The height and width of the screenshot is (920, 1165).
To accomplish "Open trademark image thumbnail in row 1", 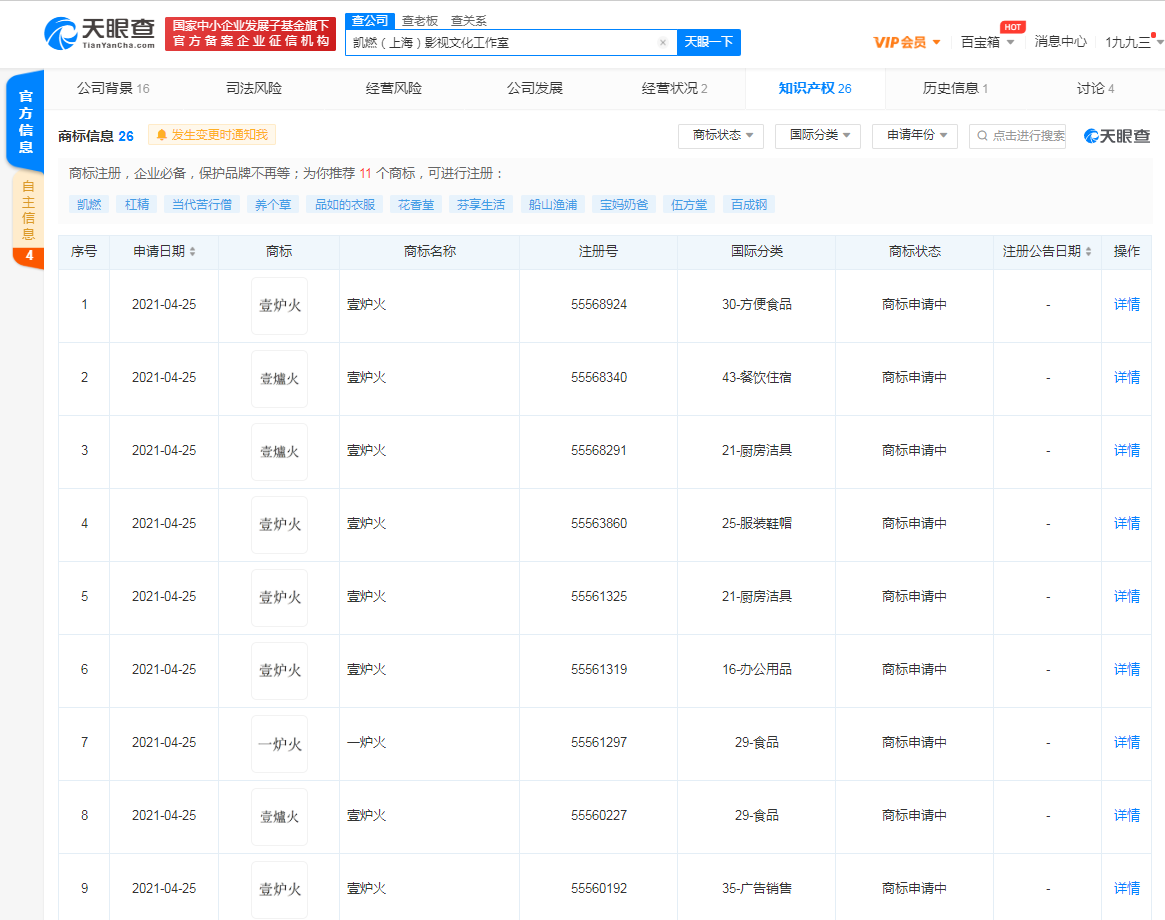I will 279,305.
